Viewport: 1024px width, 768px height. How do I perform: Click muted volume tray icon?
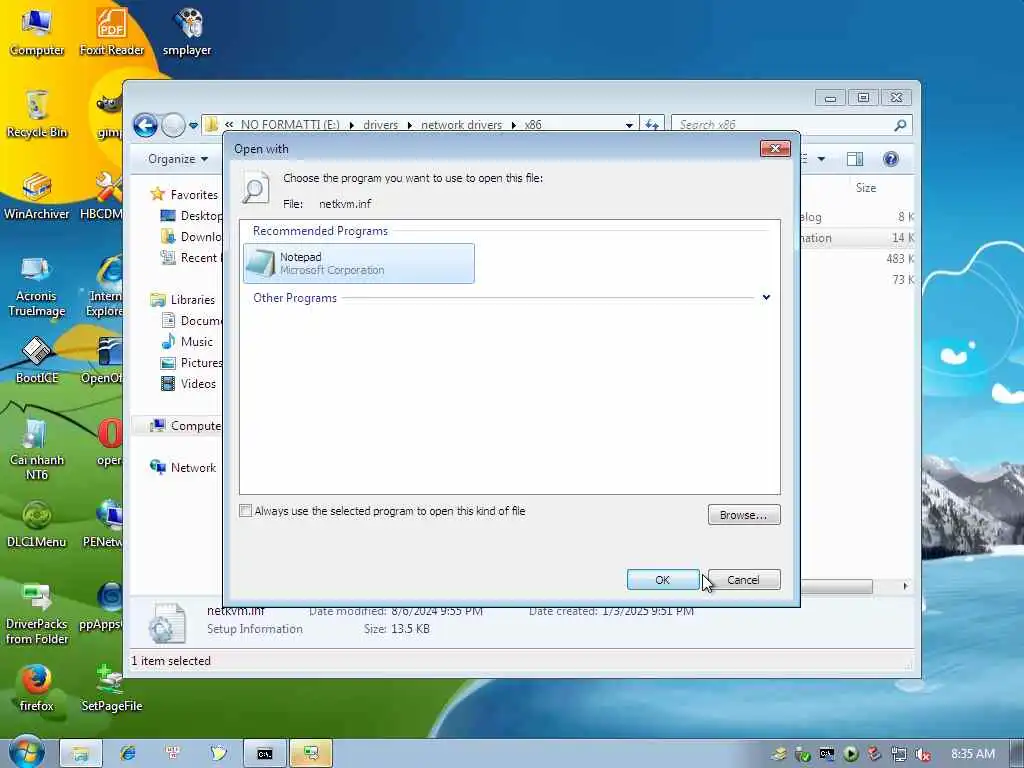coord(923,754)
